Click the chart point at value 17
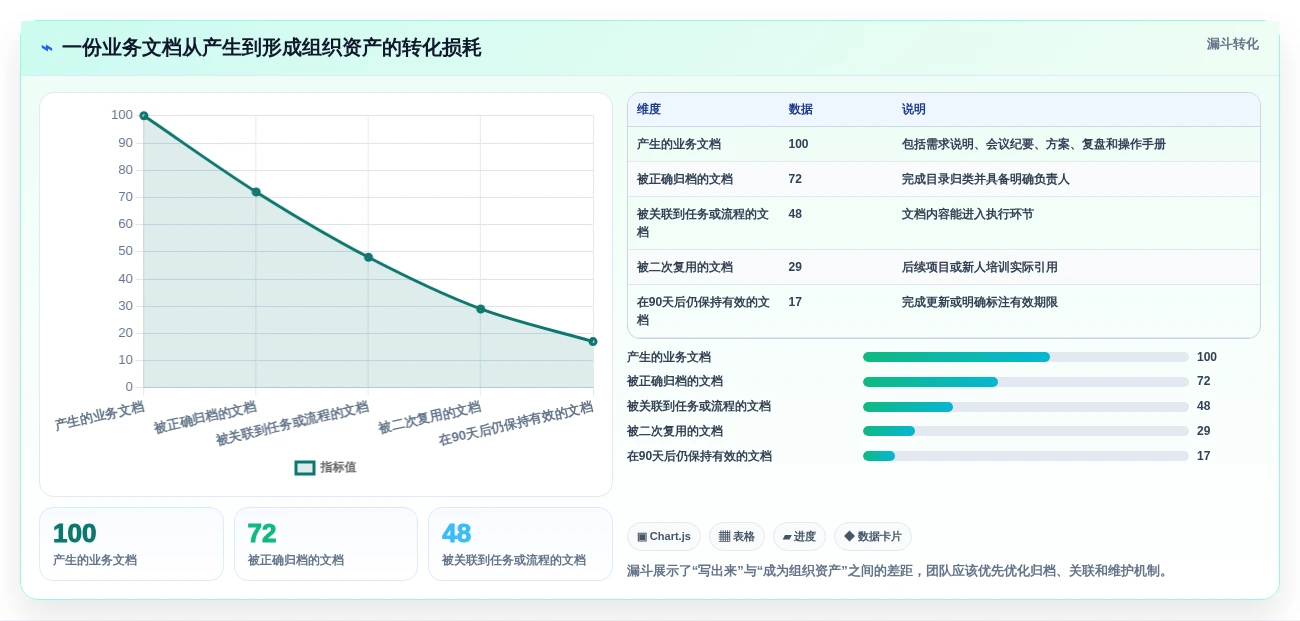 [593, 341]
